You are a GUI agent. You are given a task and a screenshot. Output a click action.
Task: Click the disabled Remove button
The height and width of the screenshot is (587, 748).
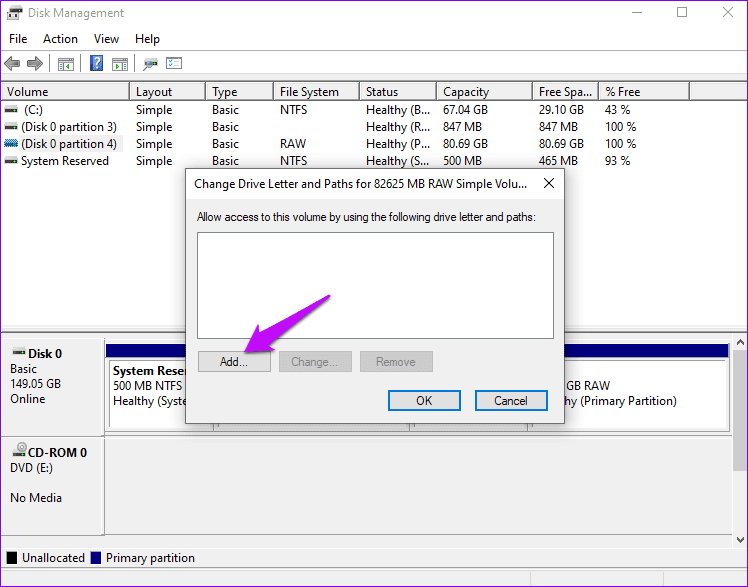pyautogui.click(x=396, y=362)
